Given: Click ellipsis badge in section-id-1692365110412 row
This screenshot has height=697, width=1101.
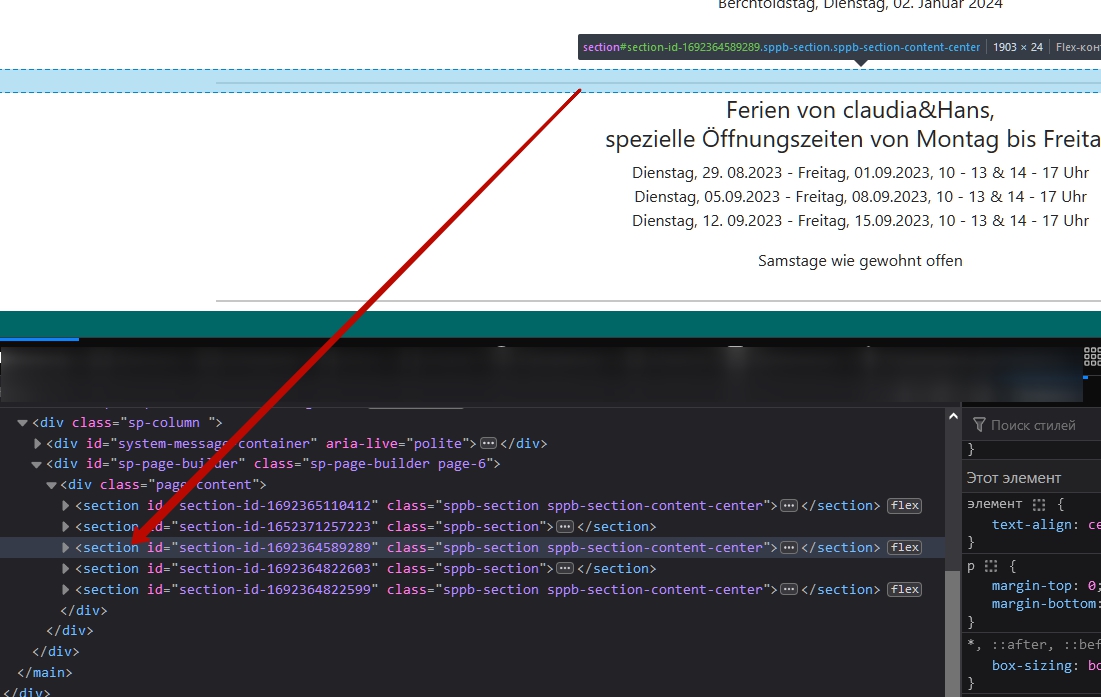Looking at the screenshot, I should point(789,506).
